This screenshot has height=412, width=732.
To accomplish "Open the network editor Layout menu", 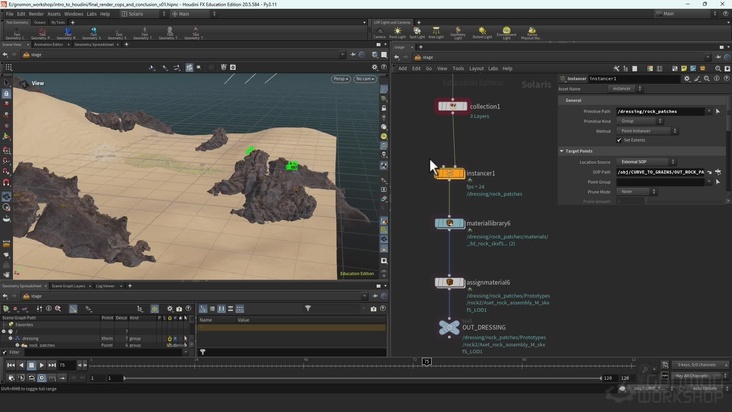I will (476, 69).
